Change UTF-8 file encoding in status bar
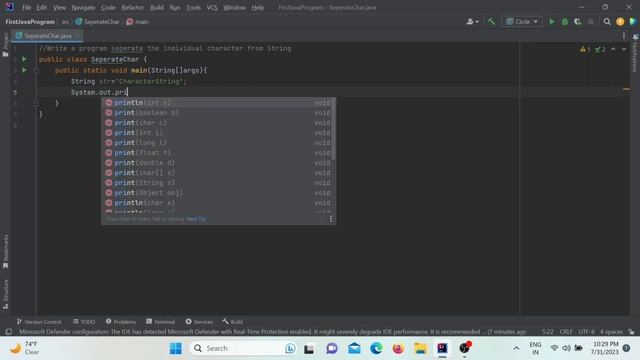640x360 pixels. point(587,332)
